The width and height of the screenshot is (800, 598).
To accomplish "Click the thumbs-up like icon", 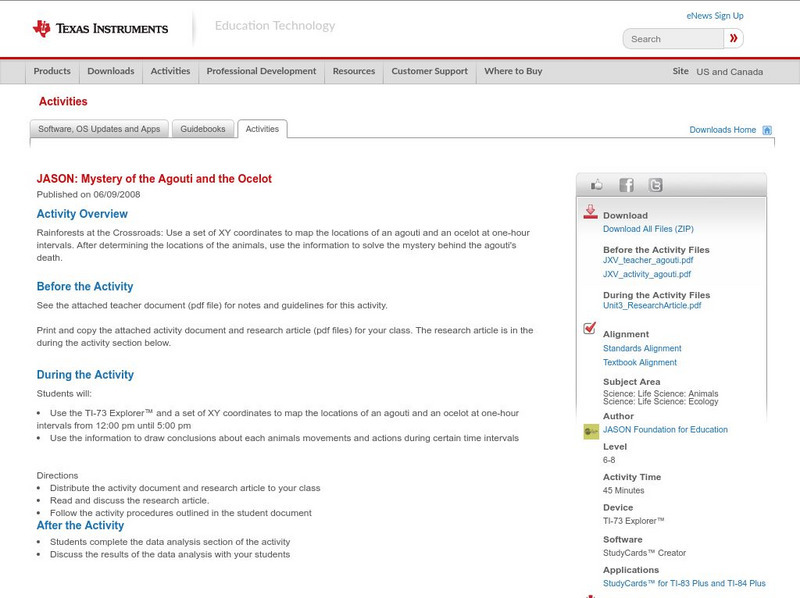I will [596, 185].
